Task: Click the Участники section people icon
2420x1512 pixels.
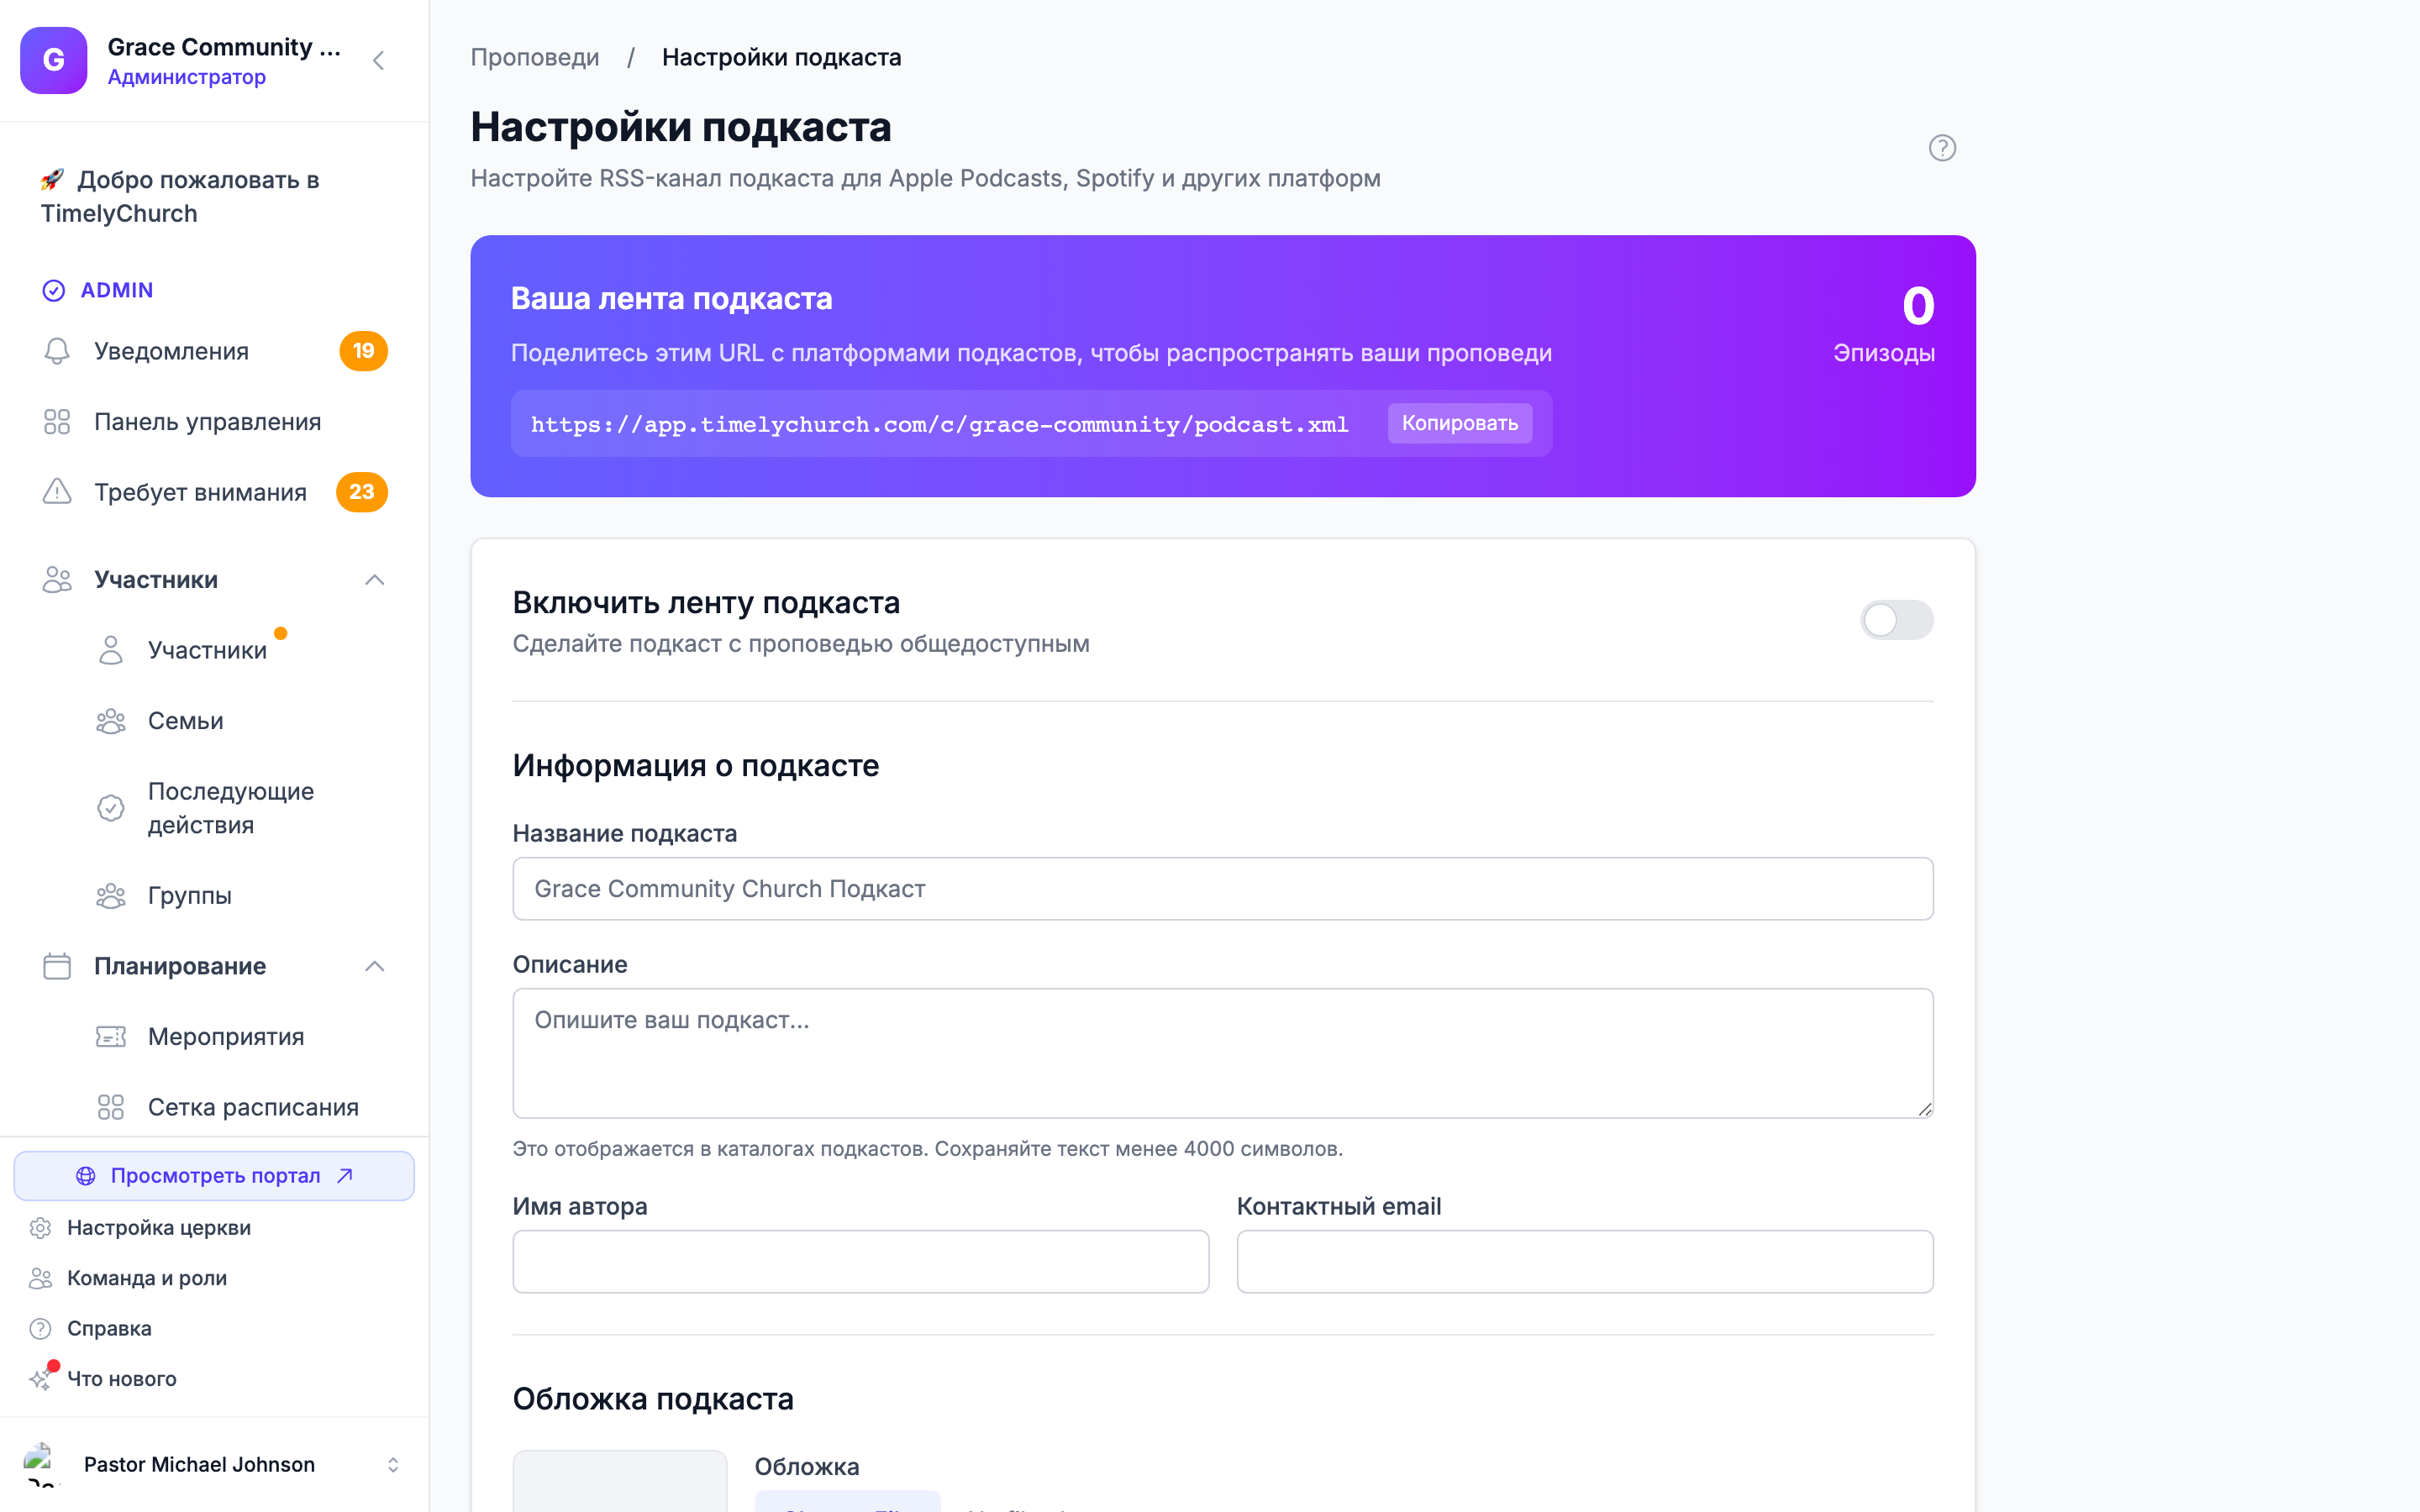Action: pos(57,580)
